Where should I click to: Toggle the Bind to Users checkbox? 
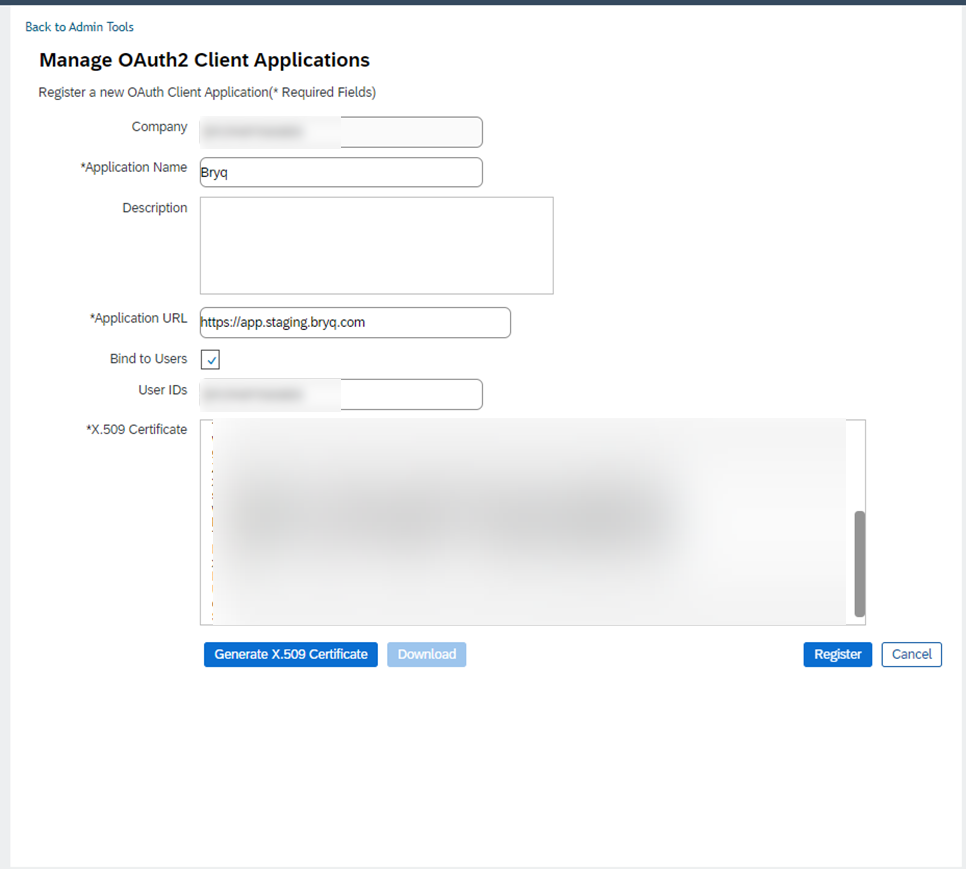pyautogui.click(x=211, y=360)
